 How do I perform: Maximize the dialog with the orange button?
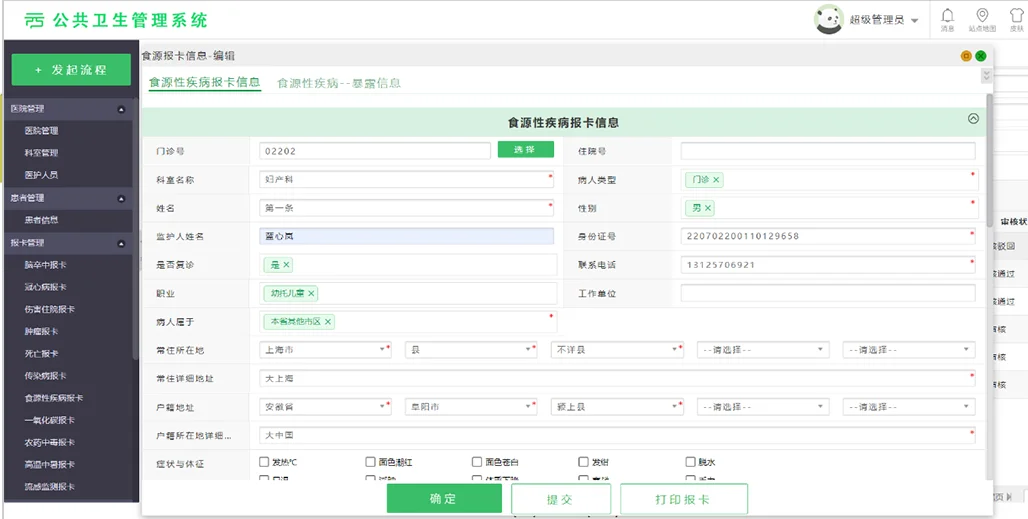pyautogui.click(x=966, y=56)
